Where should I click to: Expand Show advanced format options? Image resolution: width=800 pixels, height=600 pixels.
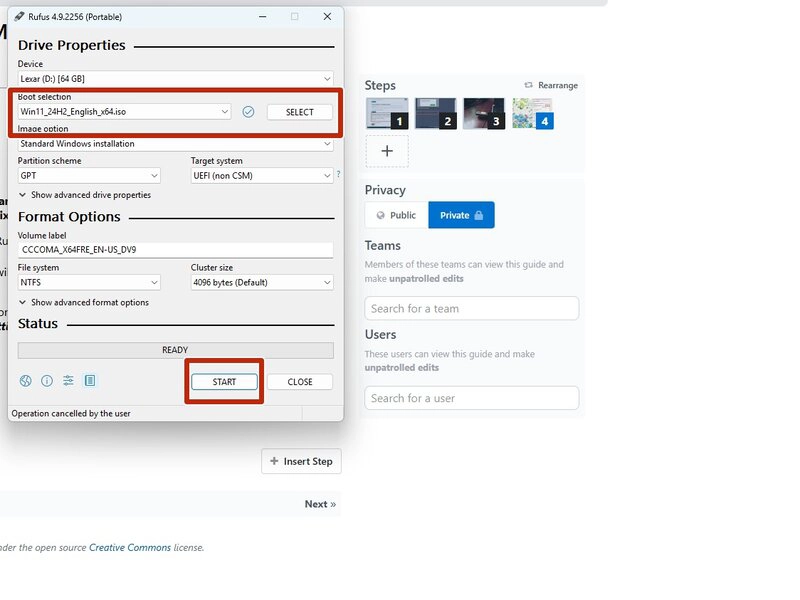click(84, 302)
